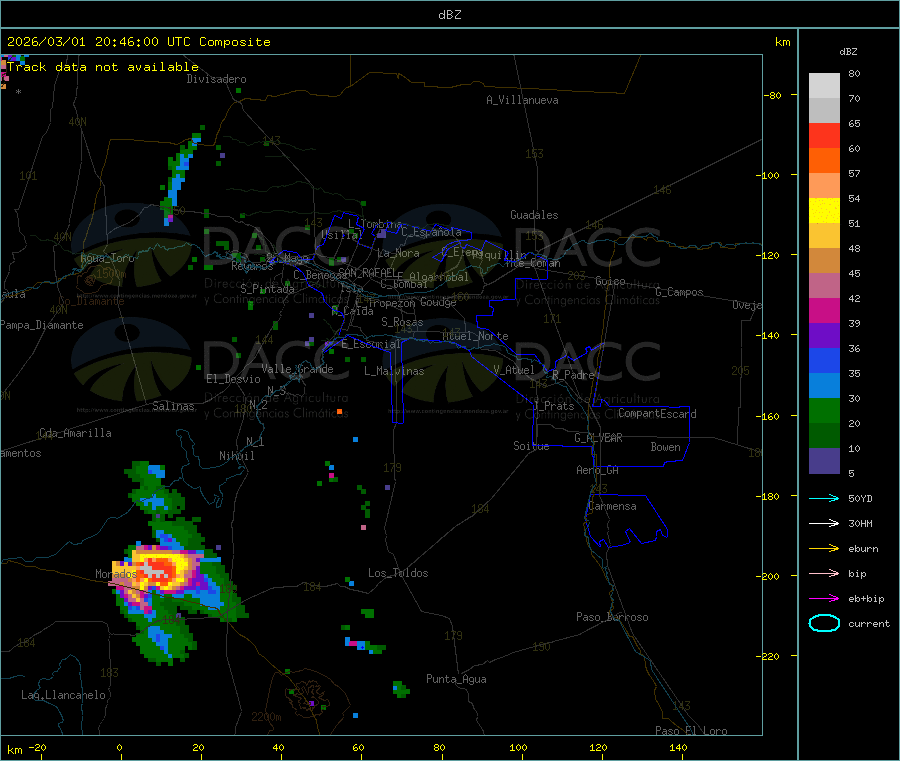Click the 'J_Prats' map label
Viewport: 900px width, 761px height.
pos(554,405)
